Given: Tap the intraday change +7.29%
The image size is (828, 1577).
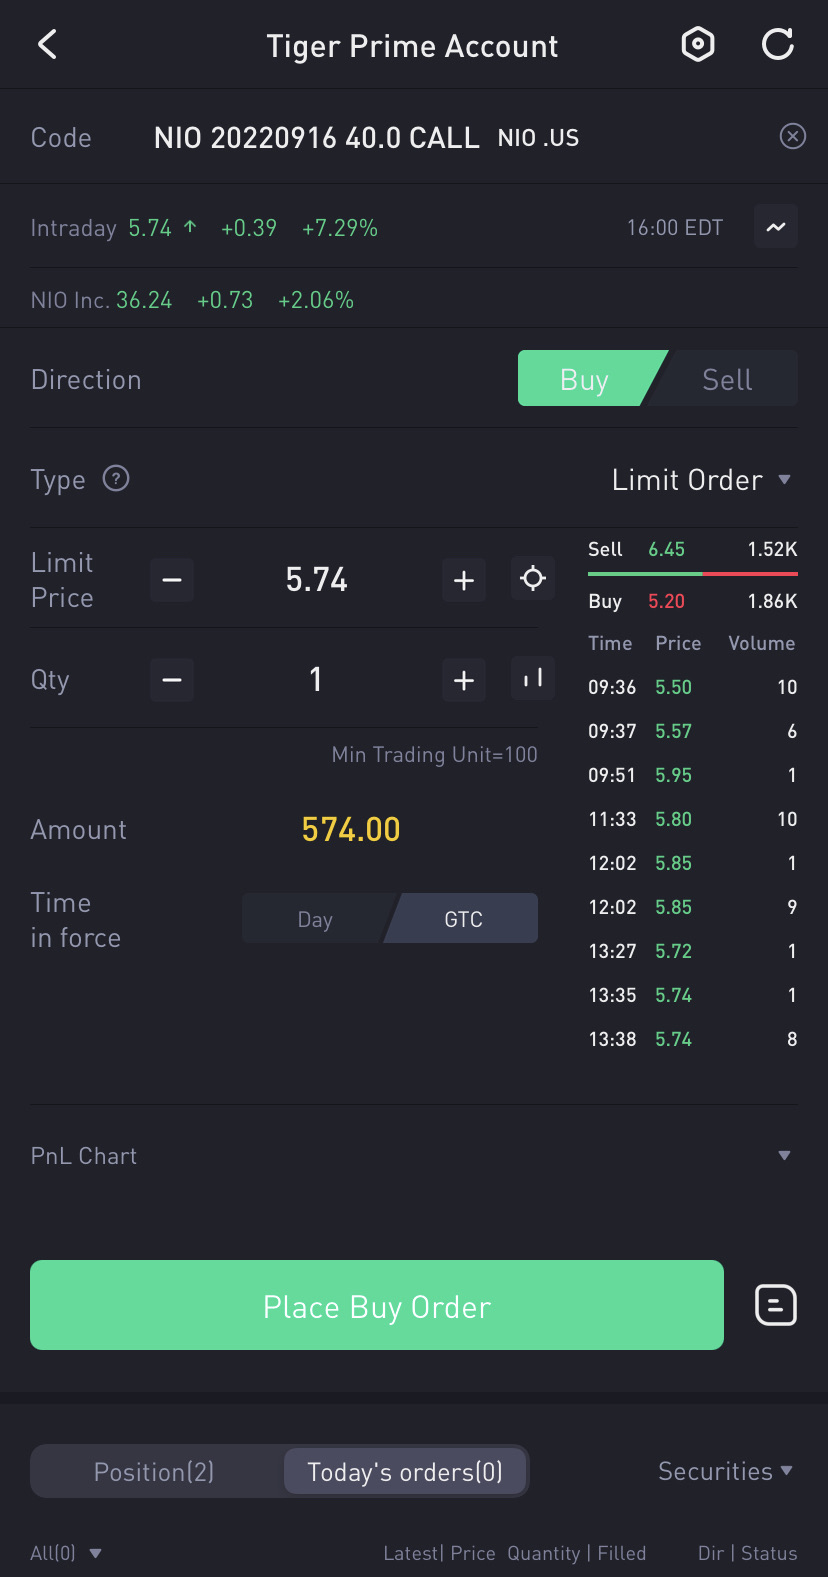Looking at the screenshot, I should 340,228.
